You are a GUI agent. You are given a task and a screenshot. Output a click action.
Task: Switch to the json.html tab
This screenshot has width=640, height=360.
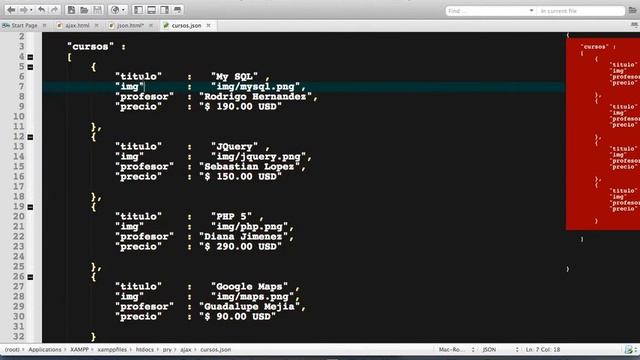coord(130,25)
